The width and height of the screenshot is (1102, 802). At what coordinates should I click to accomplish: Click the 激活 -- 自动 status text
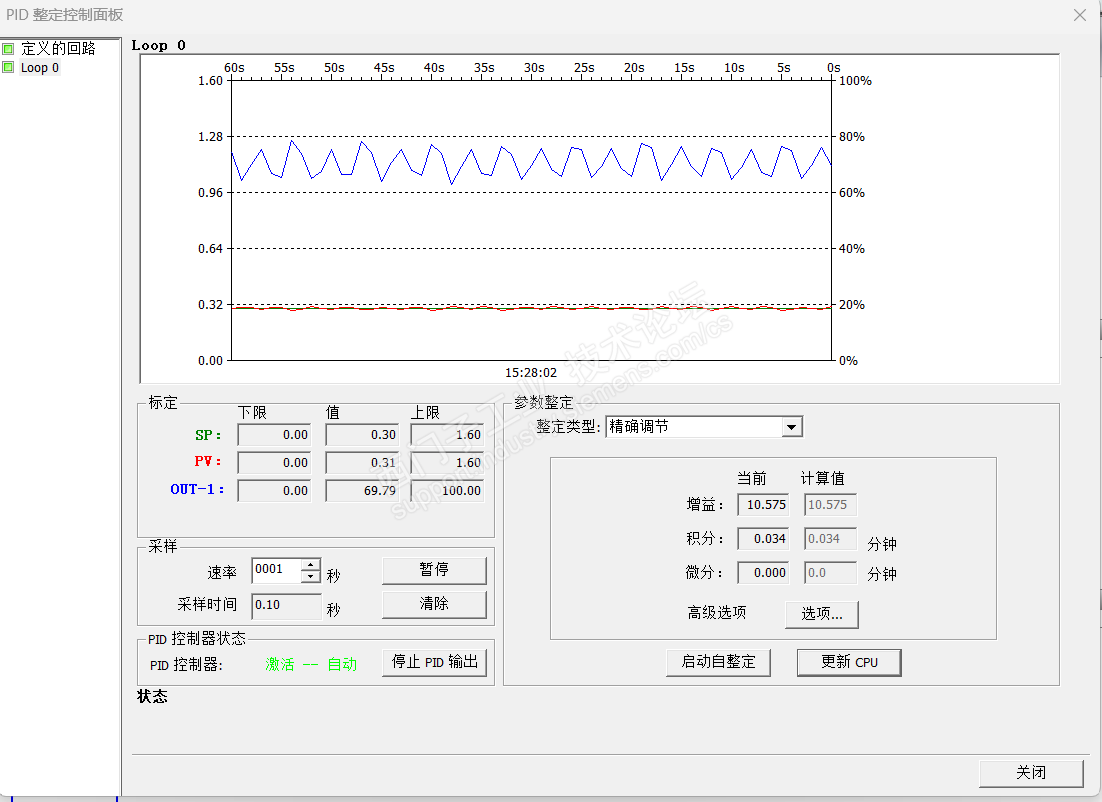tap(311, 664)
